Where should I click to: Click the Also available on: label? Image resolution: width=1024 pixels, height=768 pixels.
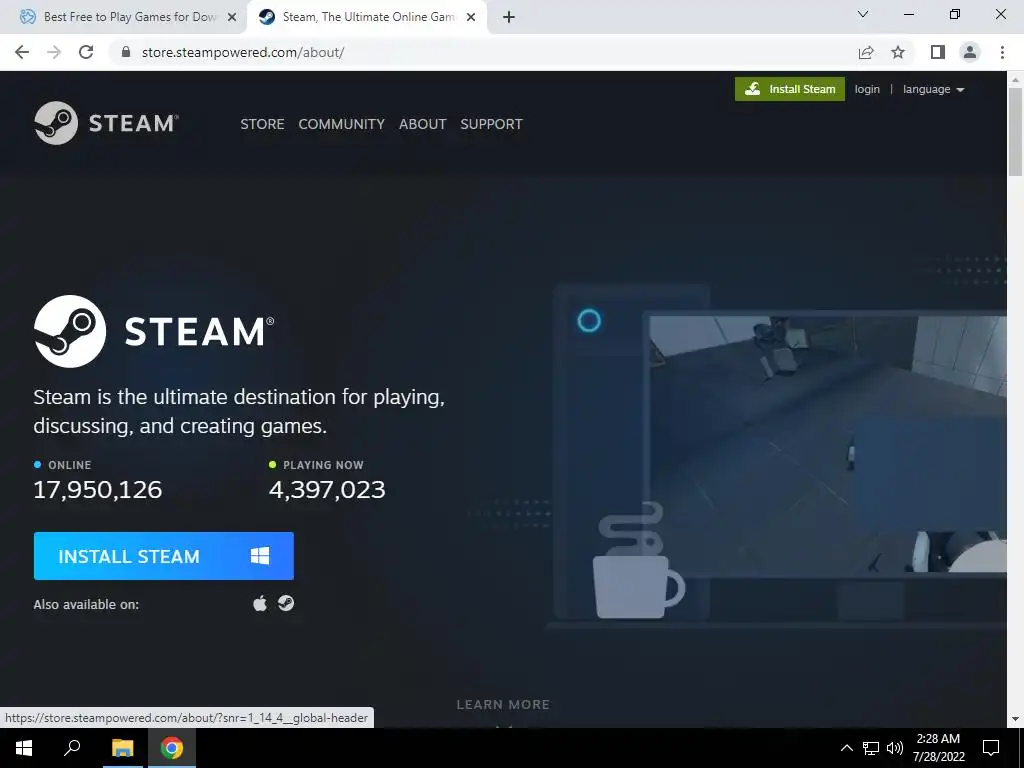click(86, 605)
